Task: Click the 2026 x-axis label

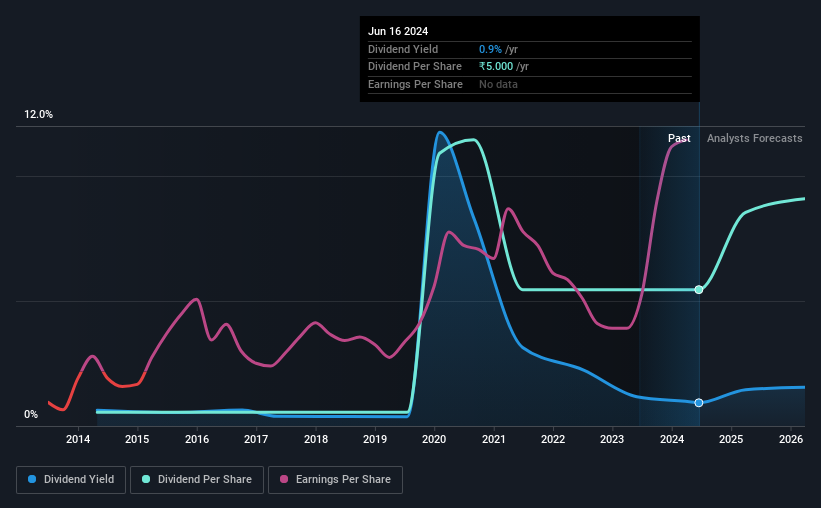Action: pyautogui.click(x=791, y=439)
